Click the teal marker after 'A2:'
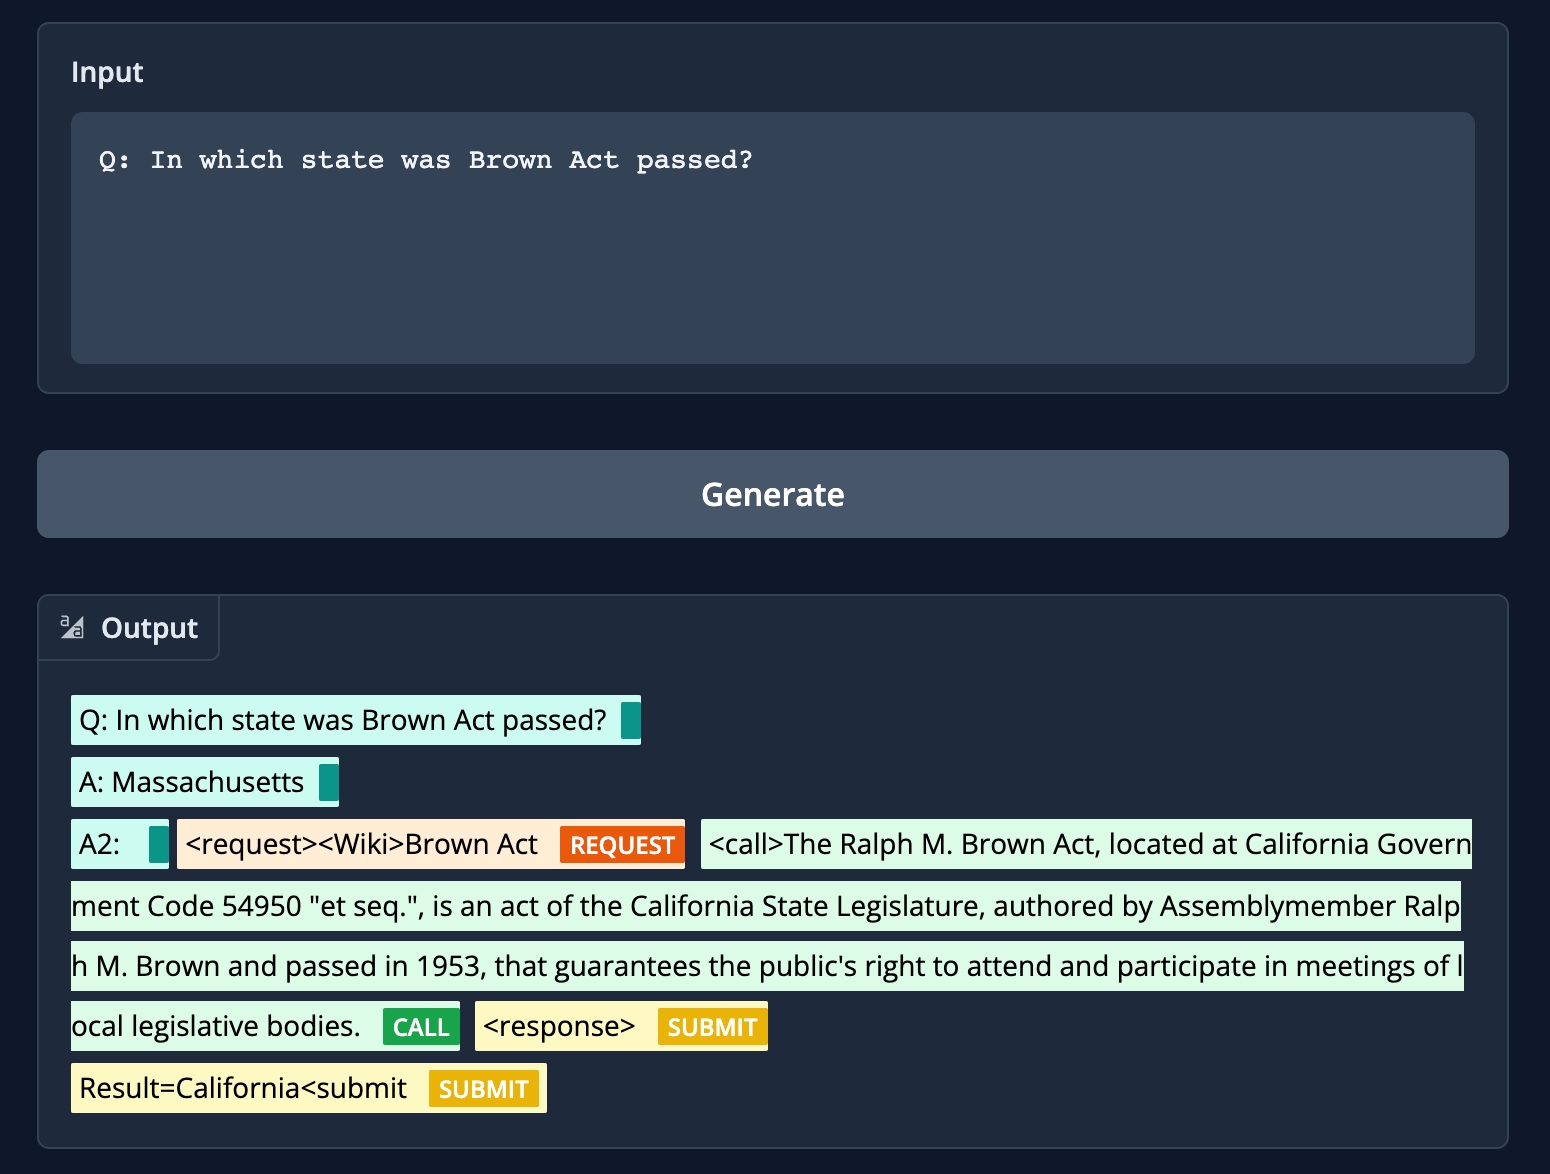The width and height of the screenshot is (1550, 1174). point(158,844)
